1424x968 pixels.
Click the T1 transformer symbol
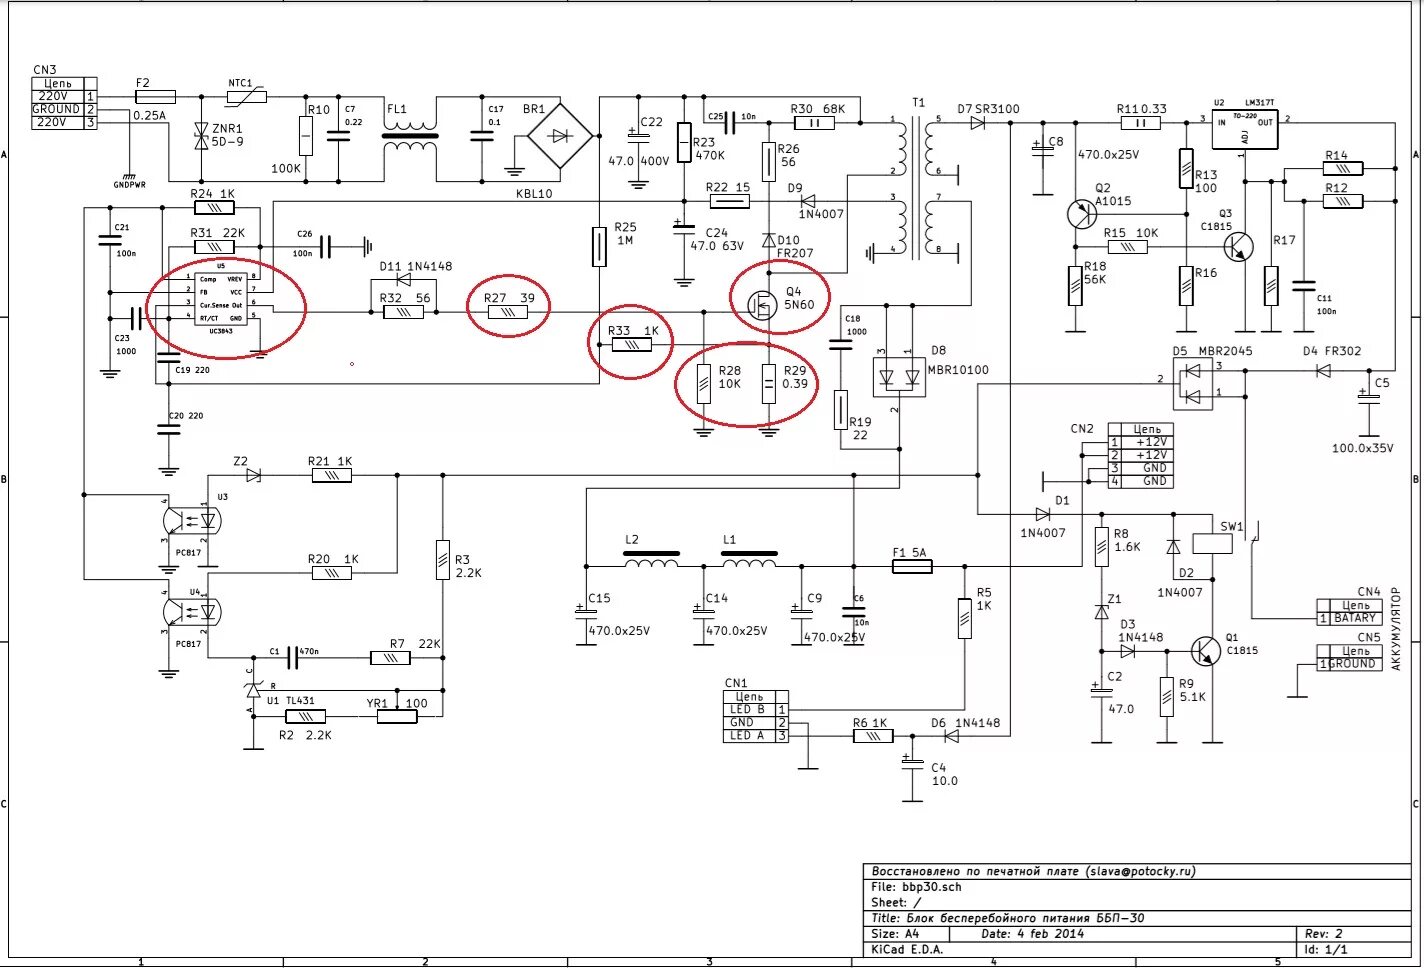(917, 187)
